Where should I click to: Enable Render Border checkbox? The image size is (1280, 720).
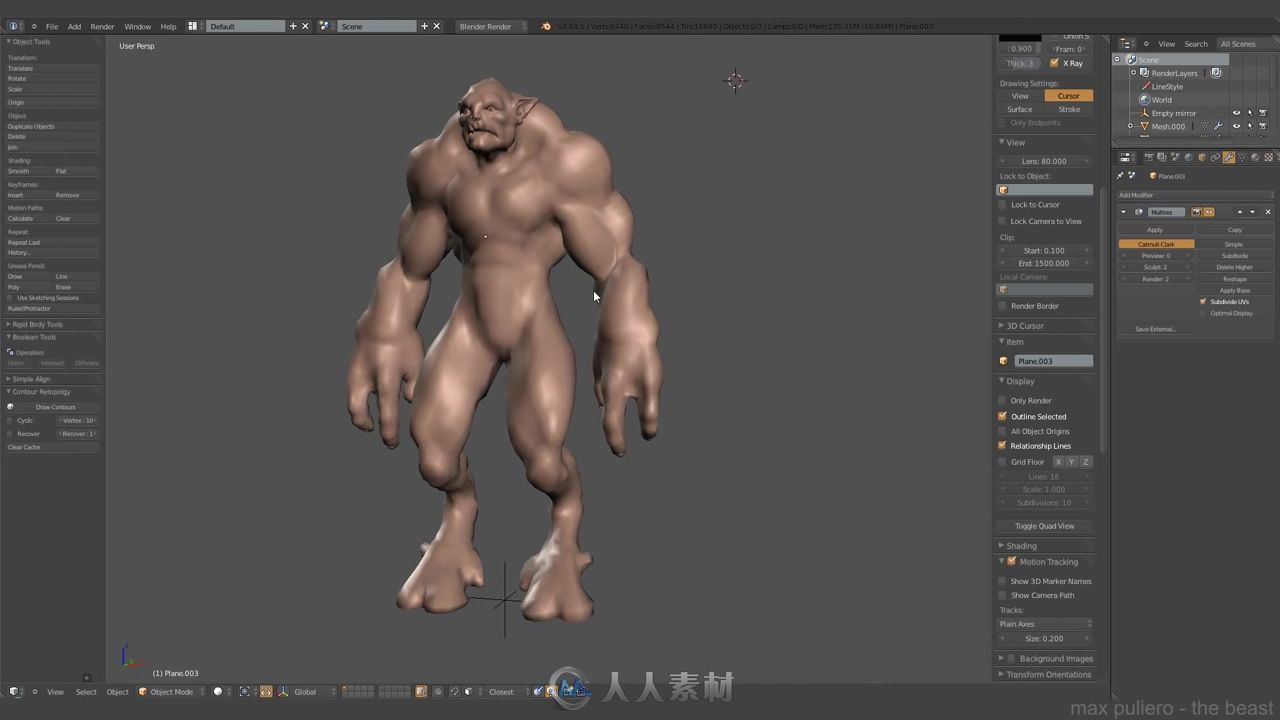pyautogui.click(x=1003, y=306)
